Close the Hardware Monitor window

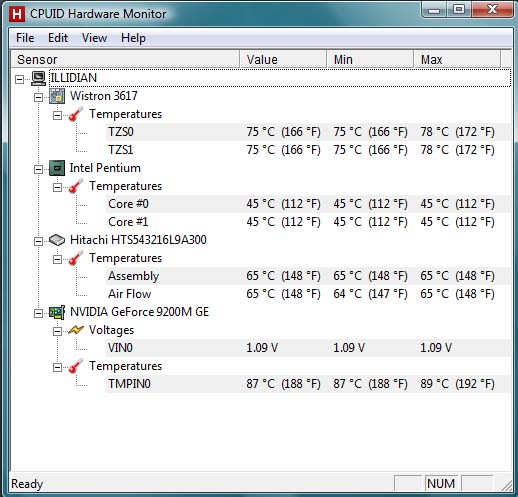492,10
